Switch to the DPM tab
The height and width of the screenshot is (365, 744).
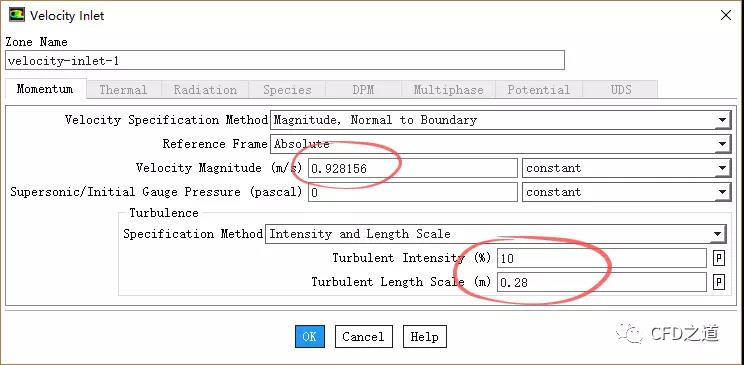pyautogui.click(x=363, y=90)
